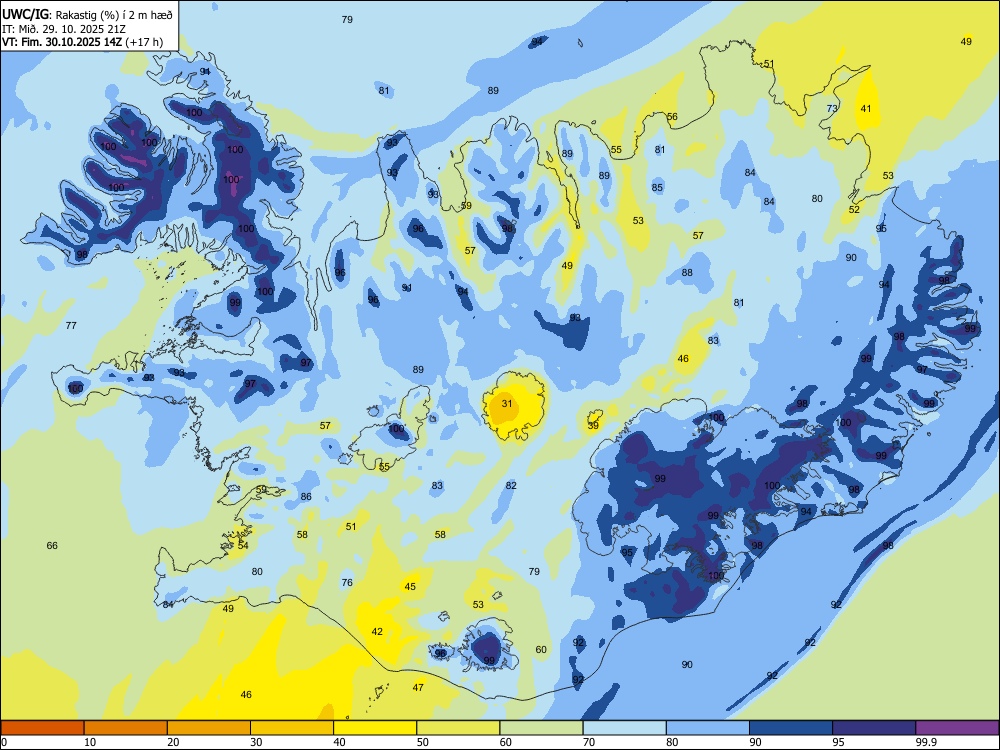Click the value 86 in the western lowlands
This screenshot has width=1000, height=750.
[306, 497]
